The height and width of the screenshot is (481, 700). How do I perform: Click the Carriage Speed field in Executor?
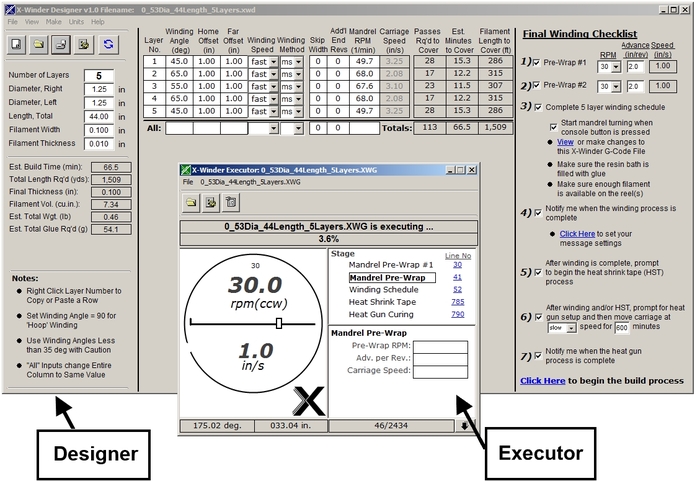tap(441, 372)
